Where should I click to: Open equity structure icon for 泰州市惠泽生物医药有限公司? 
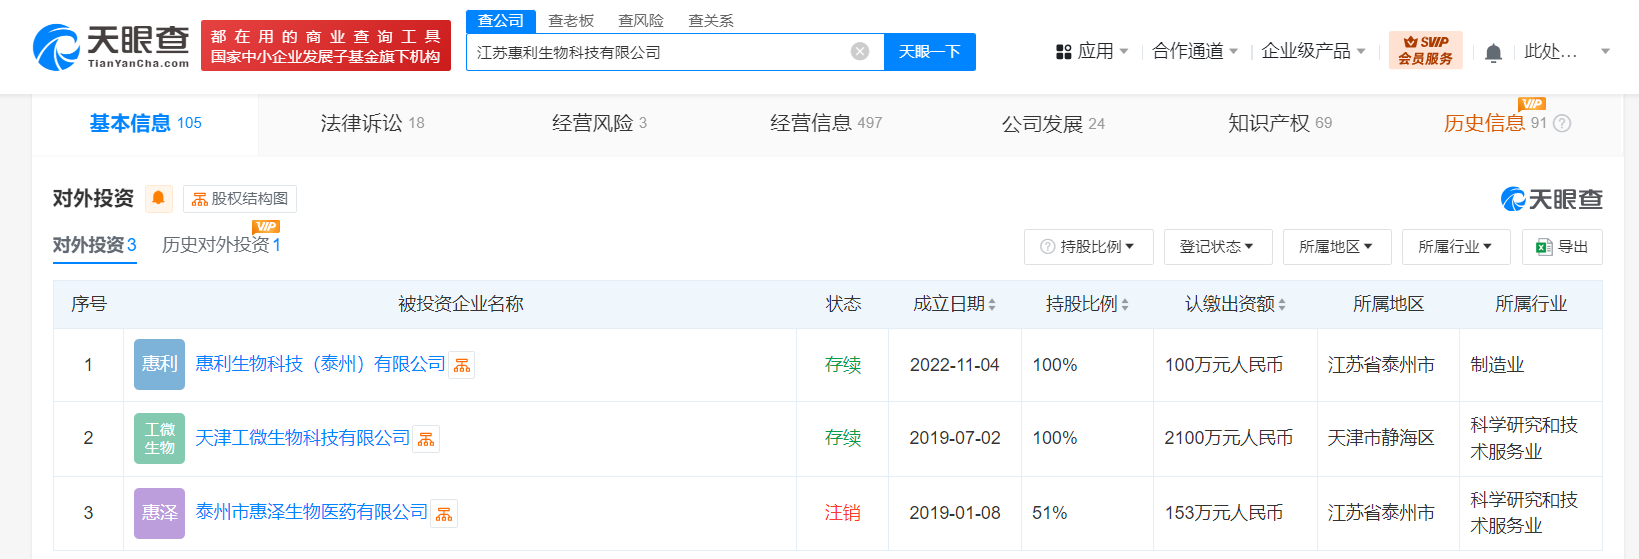click(x=444, y=514)
